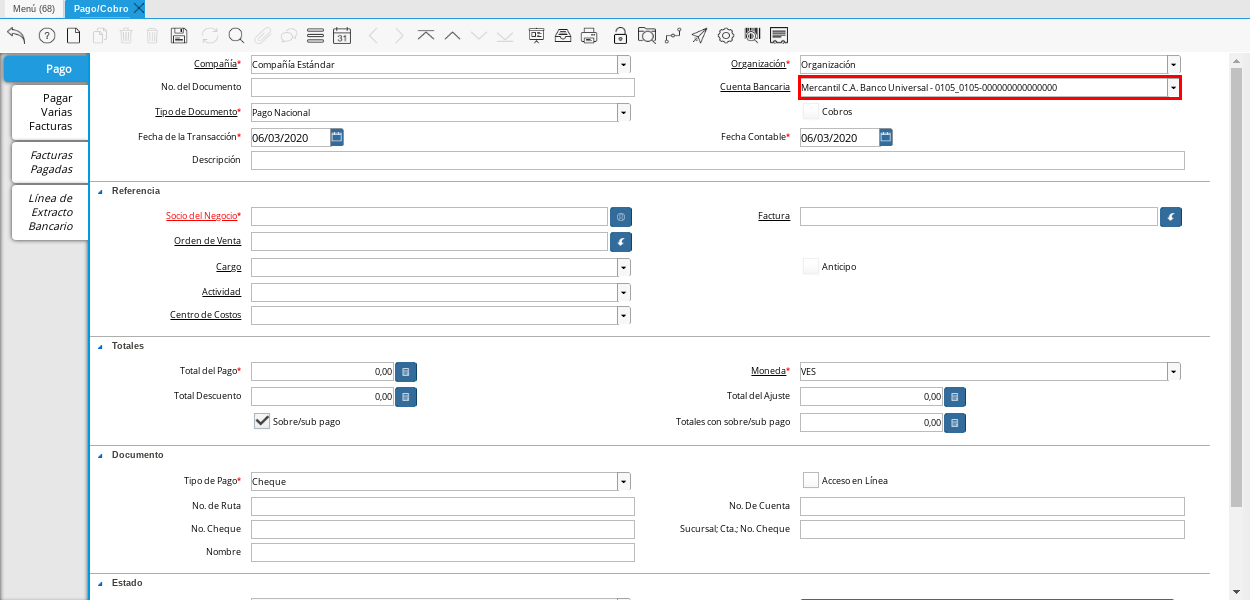Open the gear process icon in toolbar

pyautogui.click(x=726, y=36)
